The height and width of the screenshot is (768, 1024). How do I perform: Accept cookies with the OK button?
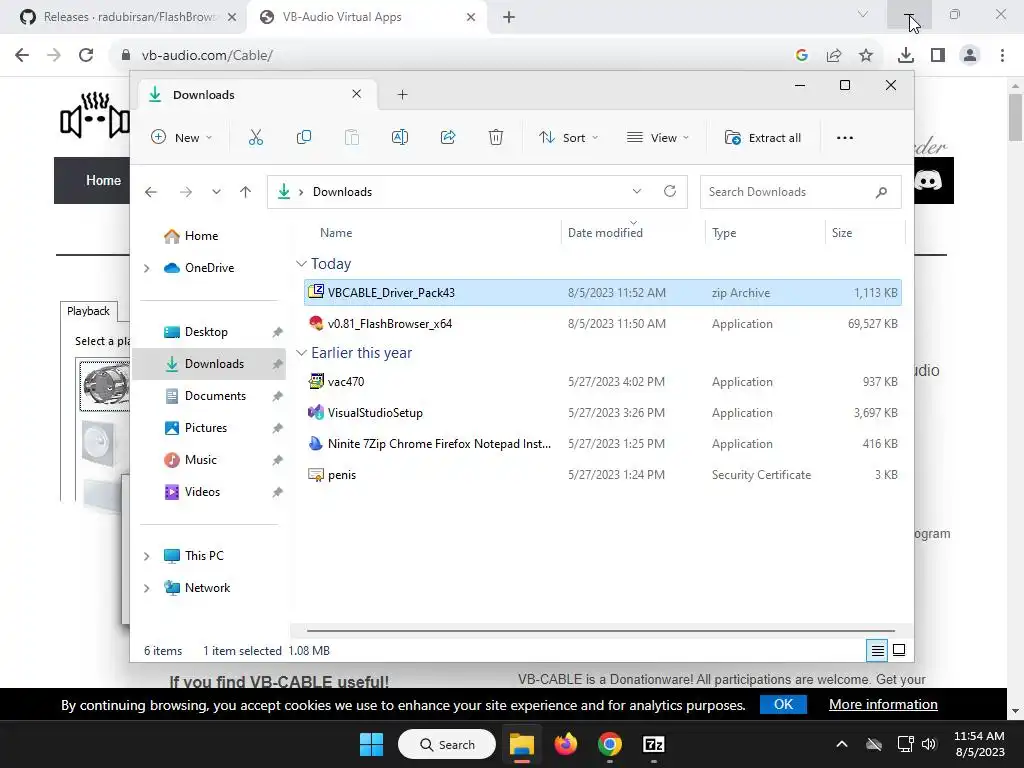pos(783,705)
